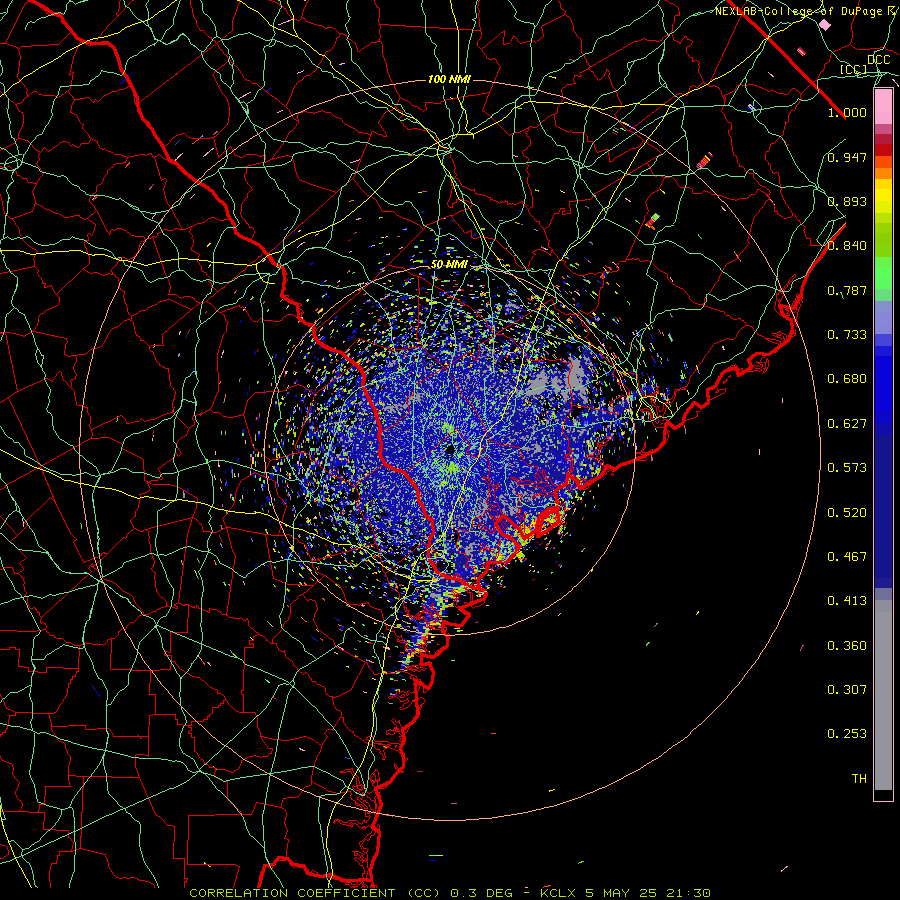
Task: Click the "DCC" label above the color scale
Action: pyautogui.click(x=878, y=60)
